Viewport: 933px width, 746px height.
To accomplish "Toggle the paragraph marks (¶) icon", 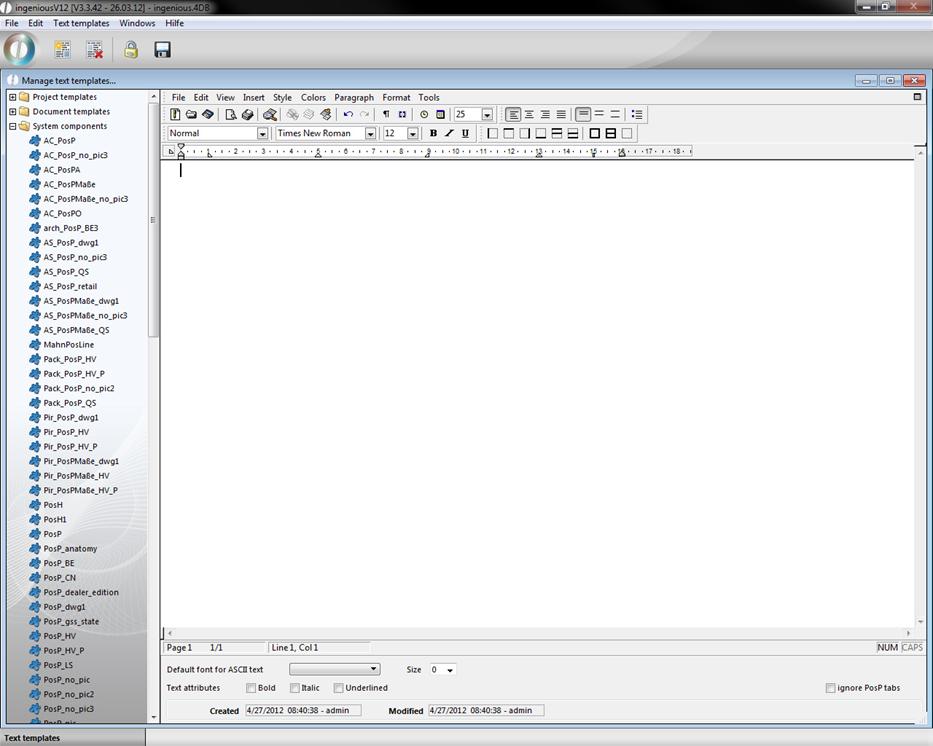I will [x=386, y=115].
